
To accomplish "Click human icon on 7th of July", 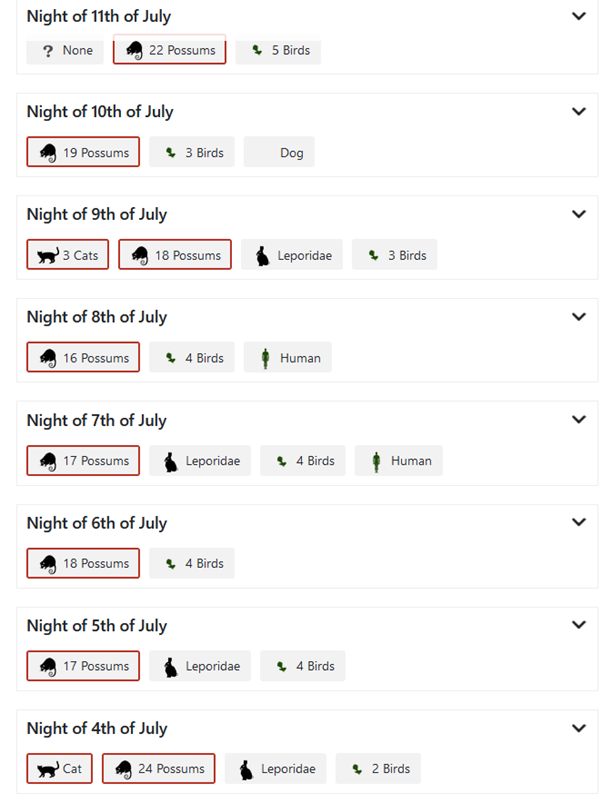I will coord(376,461).
